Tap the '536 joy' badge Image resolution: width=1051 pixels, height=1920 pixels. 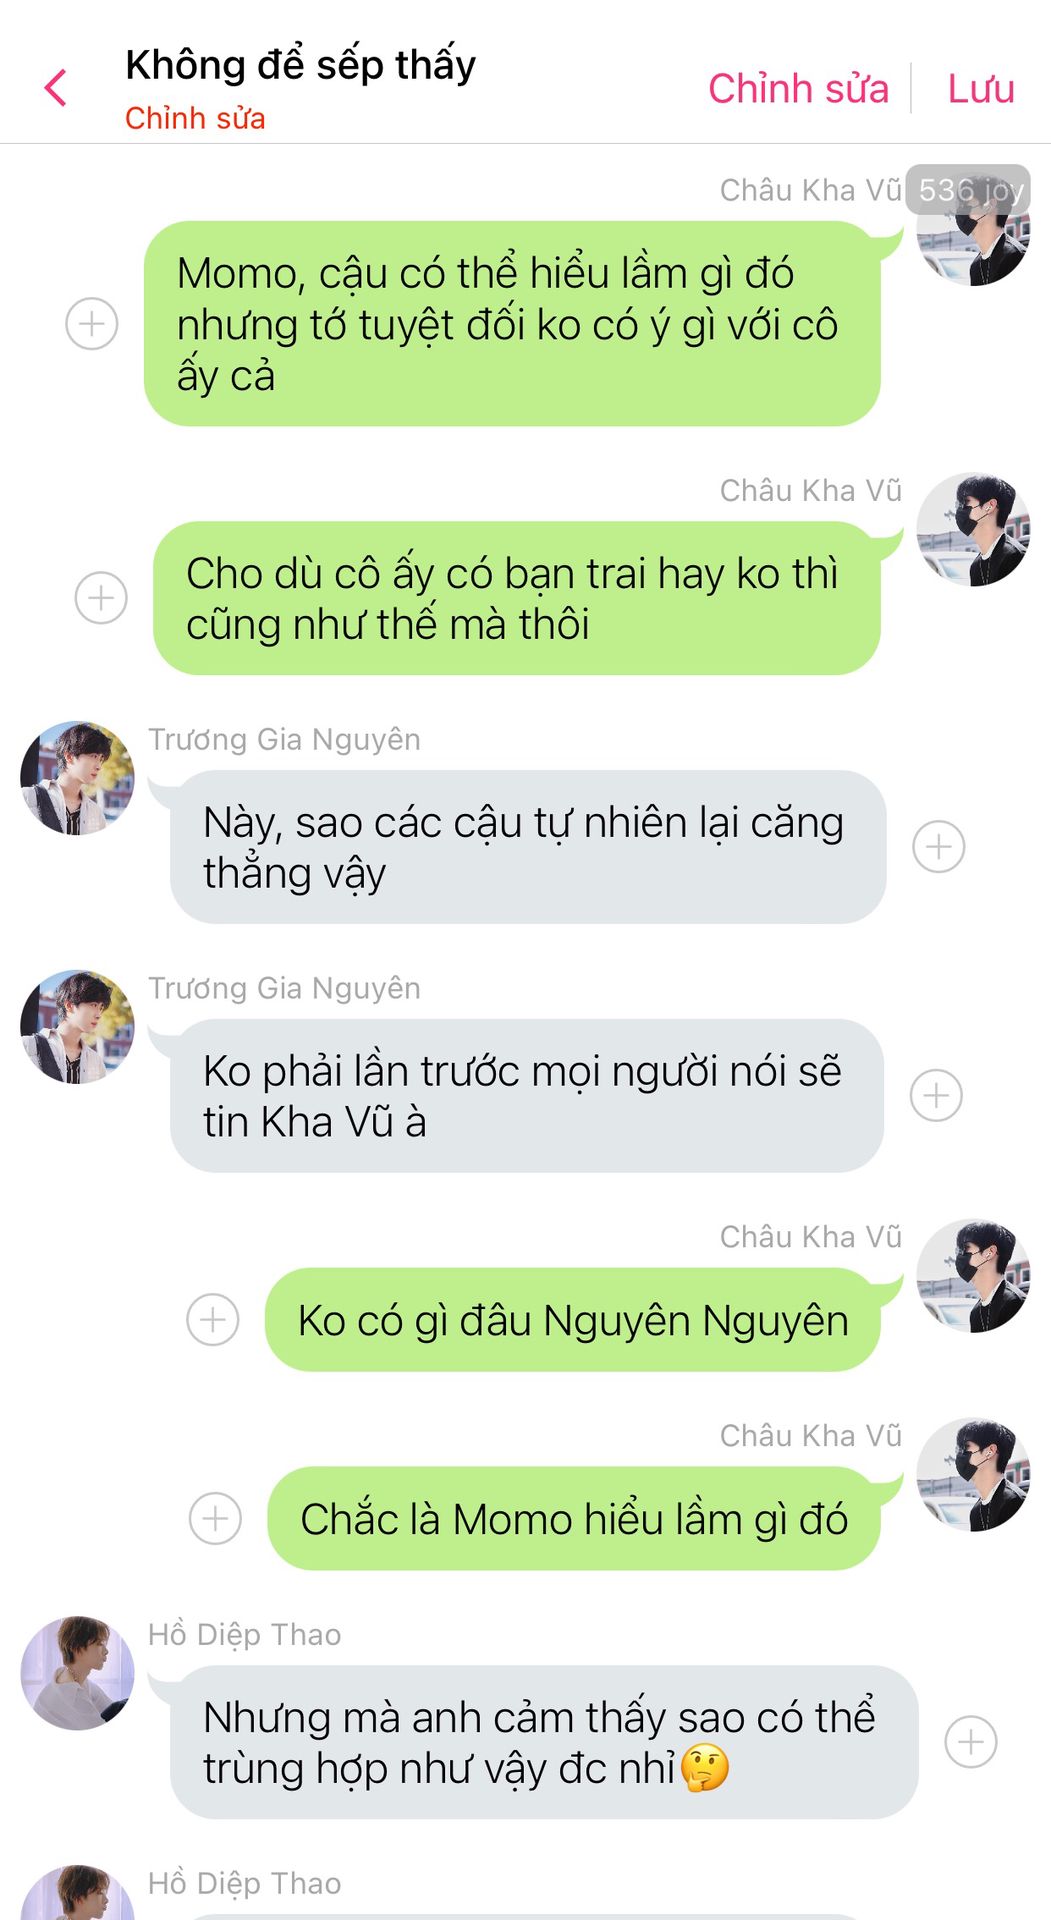(x=968, y=190)
